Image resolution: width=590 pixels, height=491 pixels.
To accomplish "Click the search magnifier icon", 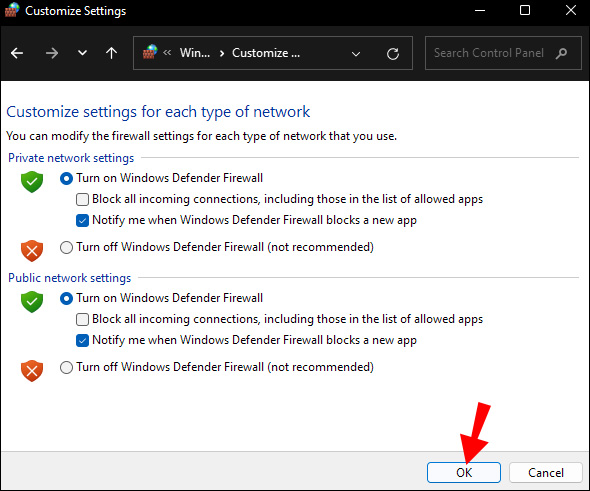I will 561,53.
